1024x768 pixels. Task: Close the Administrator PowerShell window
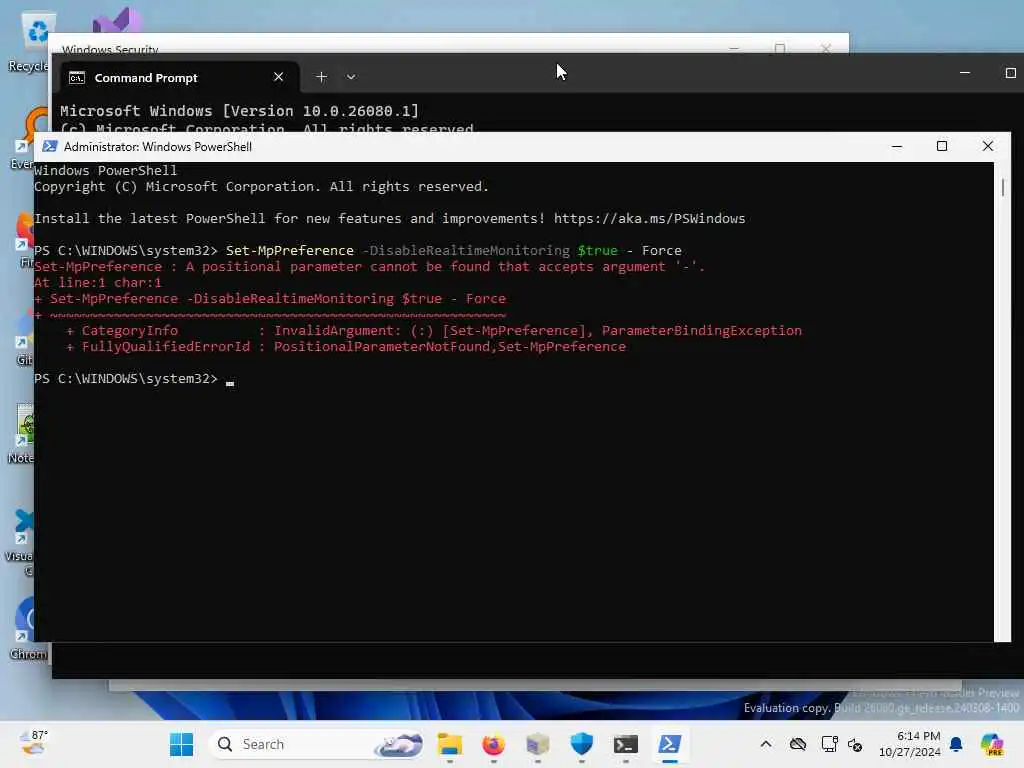987,146
